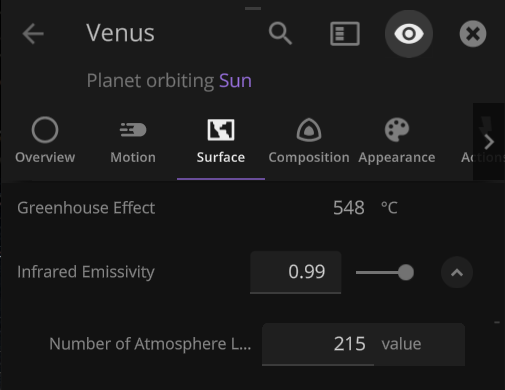The image size is (505, 390).
Task: Collapse the Infrared Emissivity section
Action: (x=457, y=272)
